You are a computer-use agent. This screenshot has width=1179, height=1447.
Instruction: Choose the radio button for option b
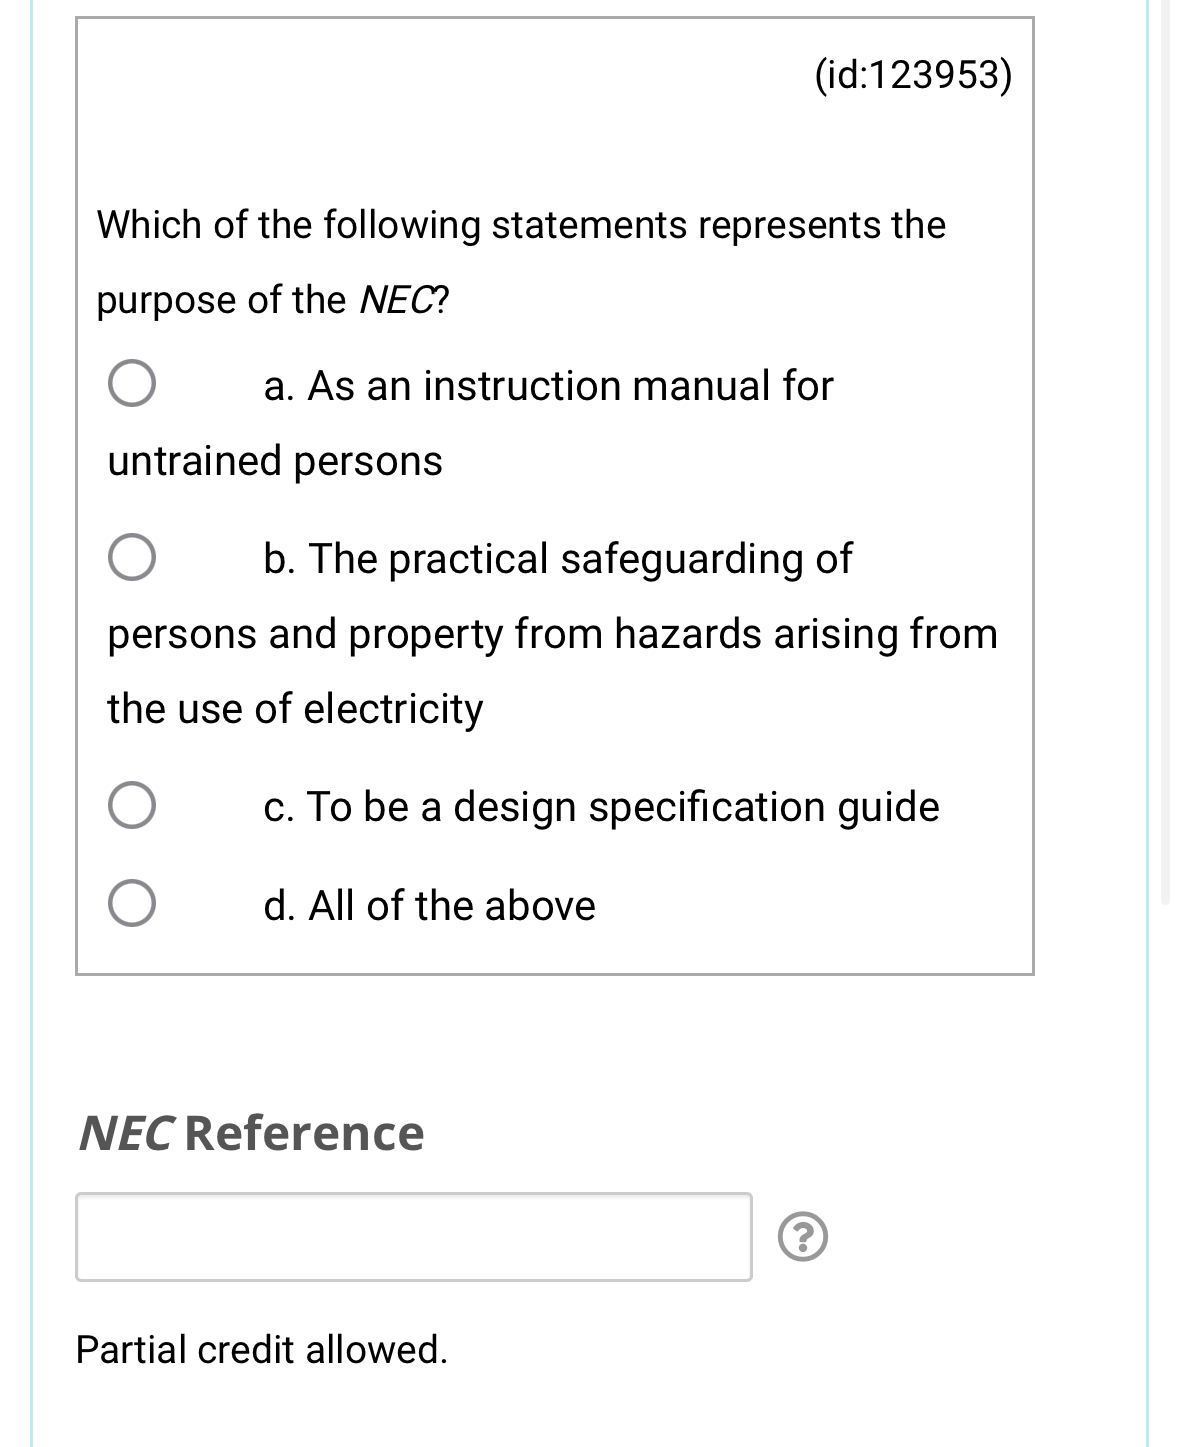point(132,557)
